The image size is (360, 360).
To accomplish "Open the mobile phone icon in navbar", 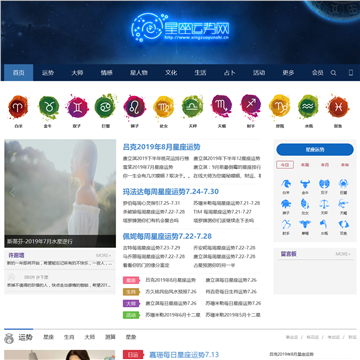I will click(351, 73).
